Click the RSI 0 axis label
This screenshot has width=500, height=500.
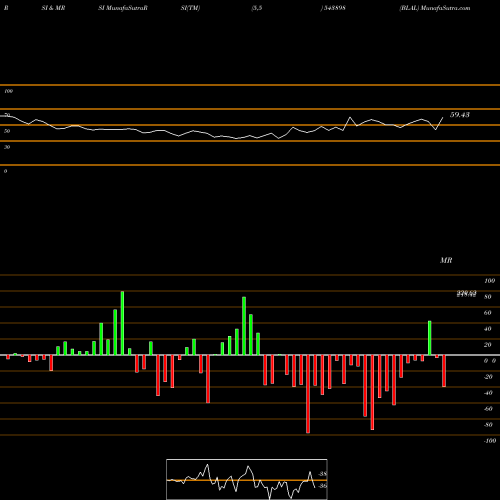tap(5, 171)
